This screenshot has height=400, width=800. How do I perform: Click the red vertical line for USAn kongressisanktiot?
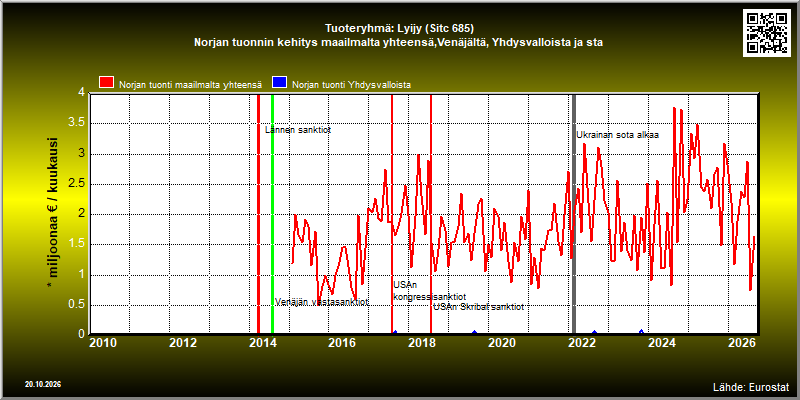[392, 214]
